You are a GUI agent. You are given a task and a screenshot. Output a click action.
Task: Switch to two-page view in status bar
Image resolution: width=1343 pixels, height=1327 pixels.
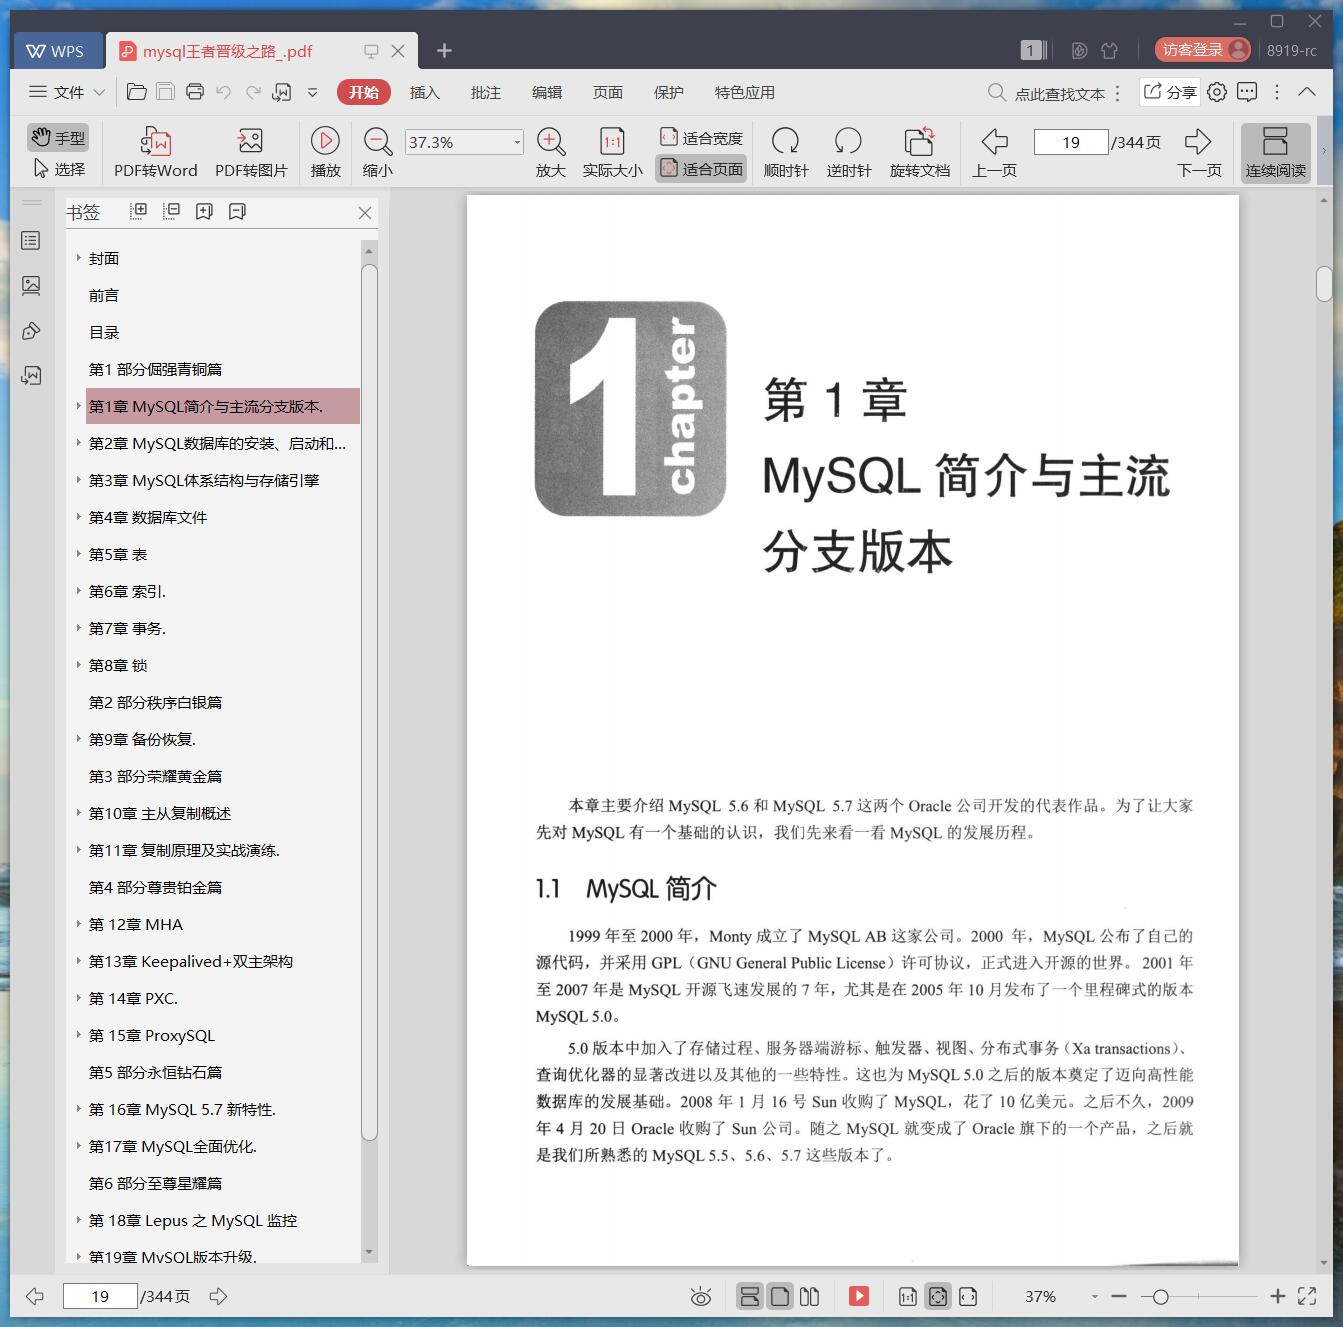tap(810, 1297)
